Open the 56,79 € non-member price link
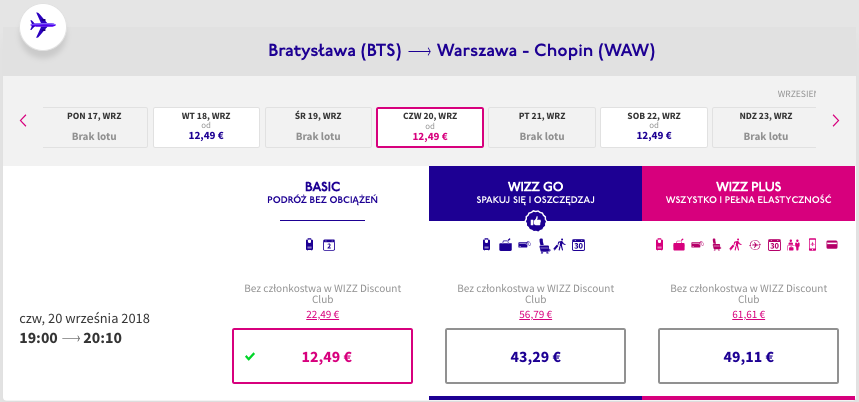The image size is (859, 402). 535,315
